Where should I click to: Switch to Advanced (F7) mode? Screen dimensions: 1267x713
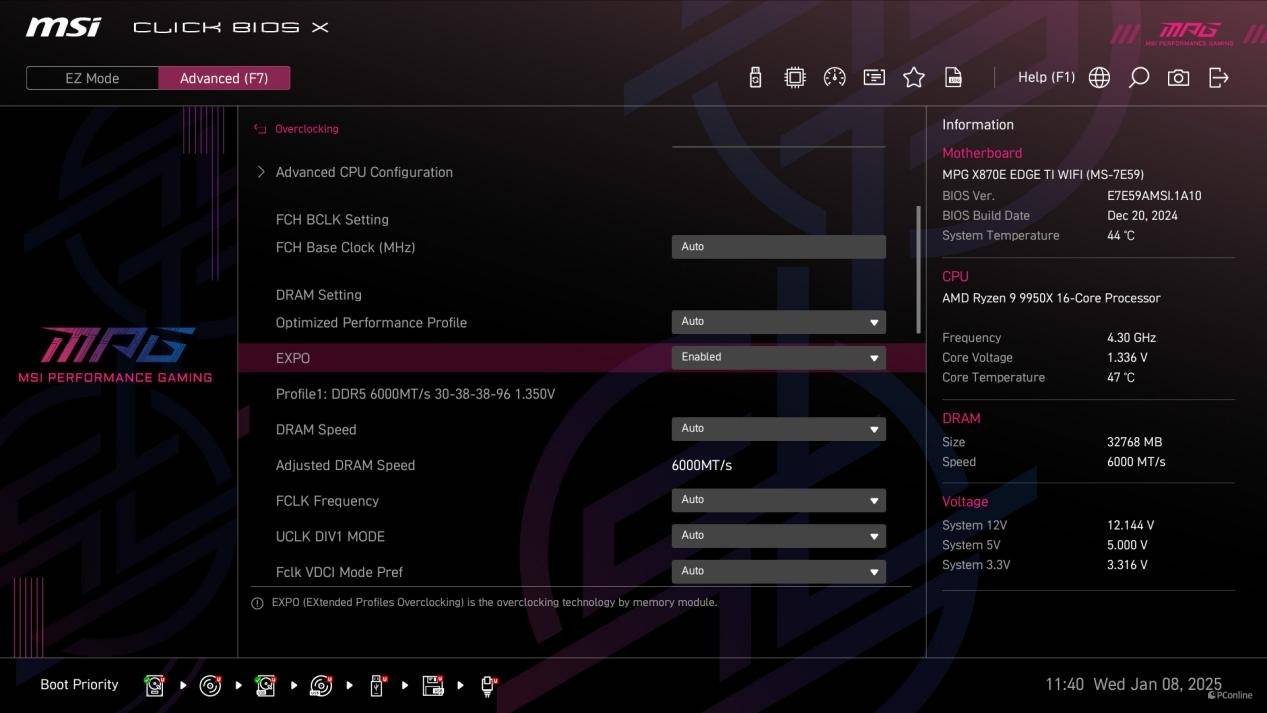coord(224,78)
